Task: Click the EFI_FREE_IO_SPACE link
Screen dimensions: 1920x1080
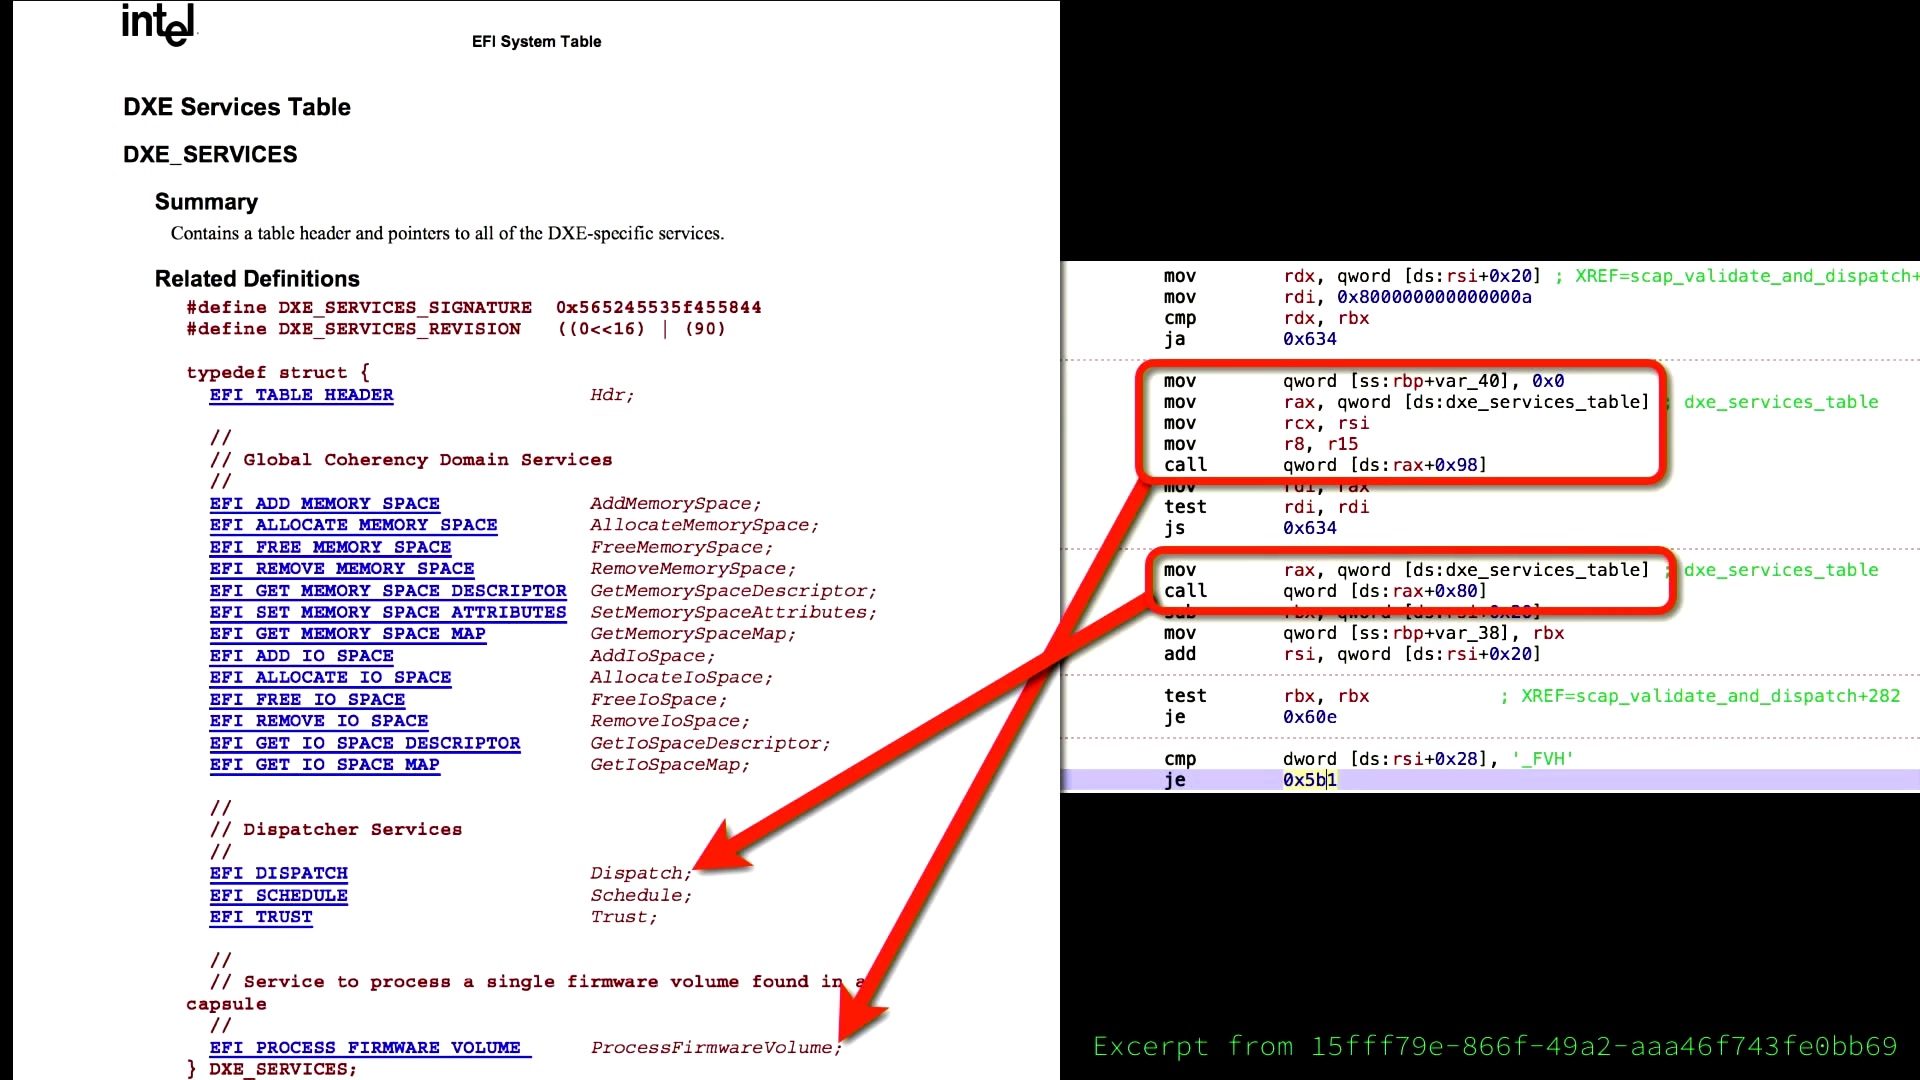Action: pyautogui.click(x=307, y=700)
